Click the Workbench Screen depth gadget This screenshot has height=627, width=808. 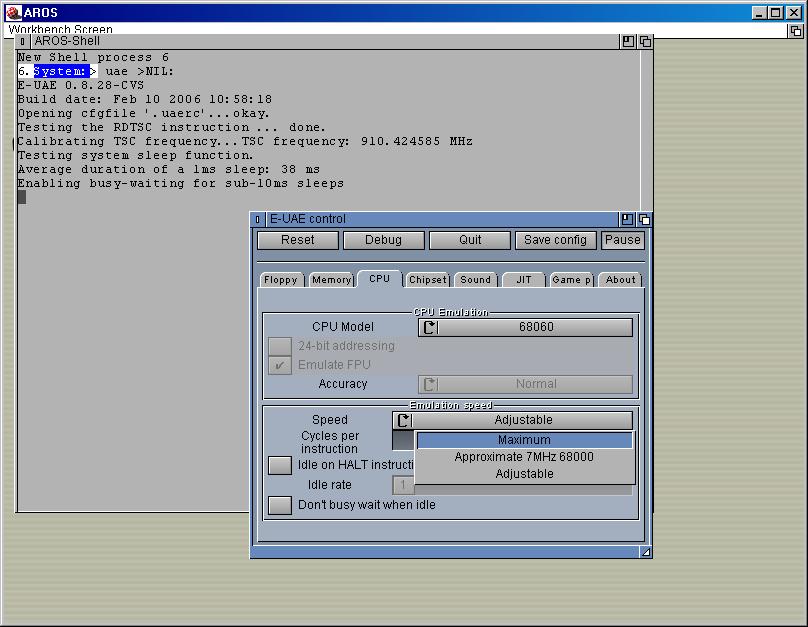point(796,31)
